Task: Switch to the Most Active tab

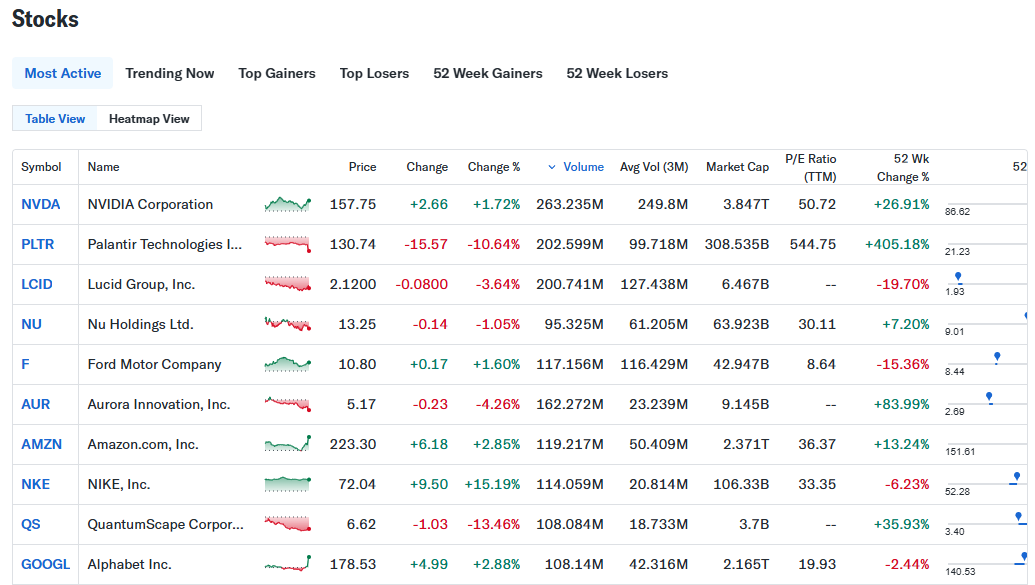Action: coord(63,73)
